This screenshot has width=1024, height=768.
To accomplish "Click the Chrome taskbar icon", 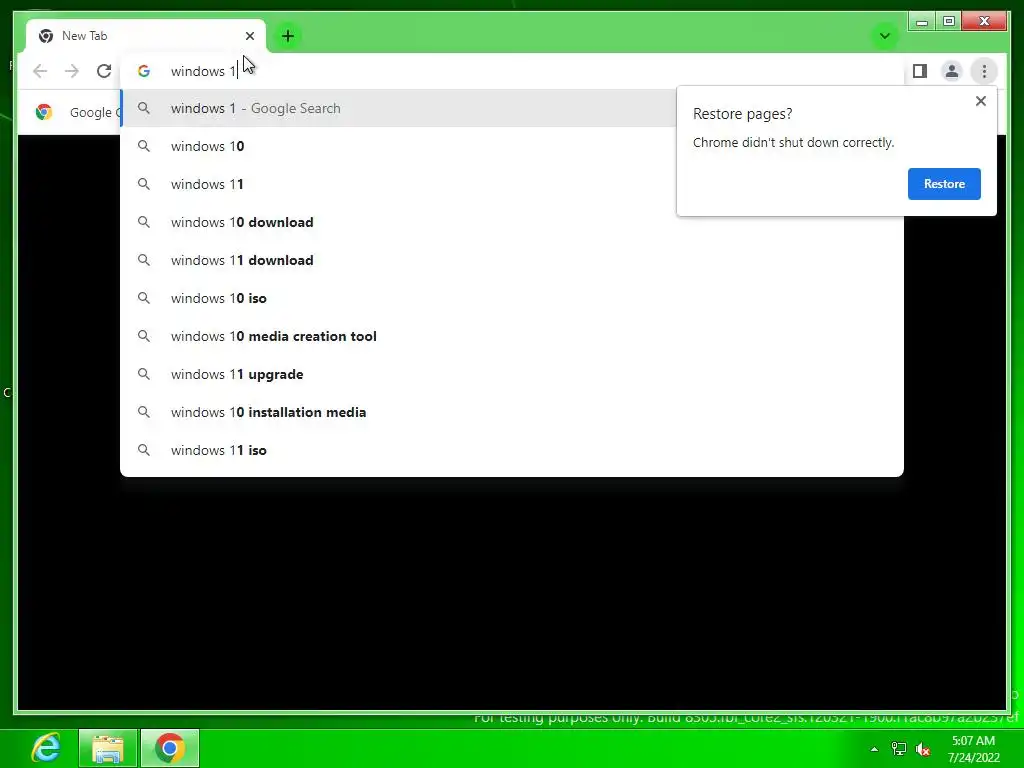I will [x=170, y=748].
